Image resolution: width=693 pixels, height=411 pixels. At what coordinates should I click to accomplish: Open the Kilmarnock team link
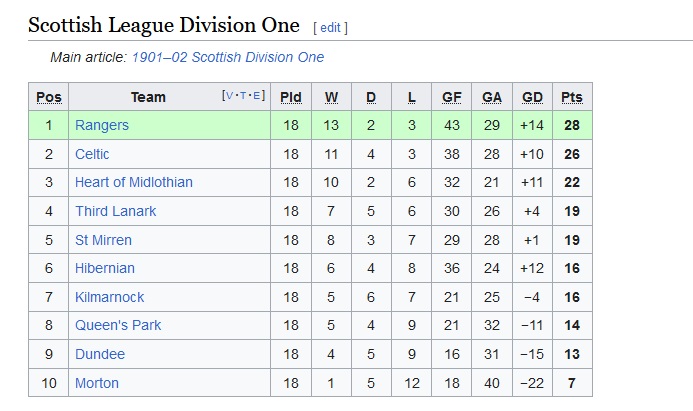coord(110,297)
